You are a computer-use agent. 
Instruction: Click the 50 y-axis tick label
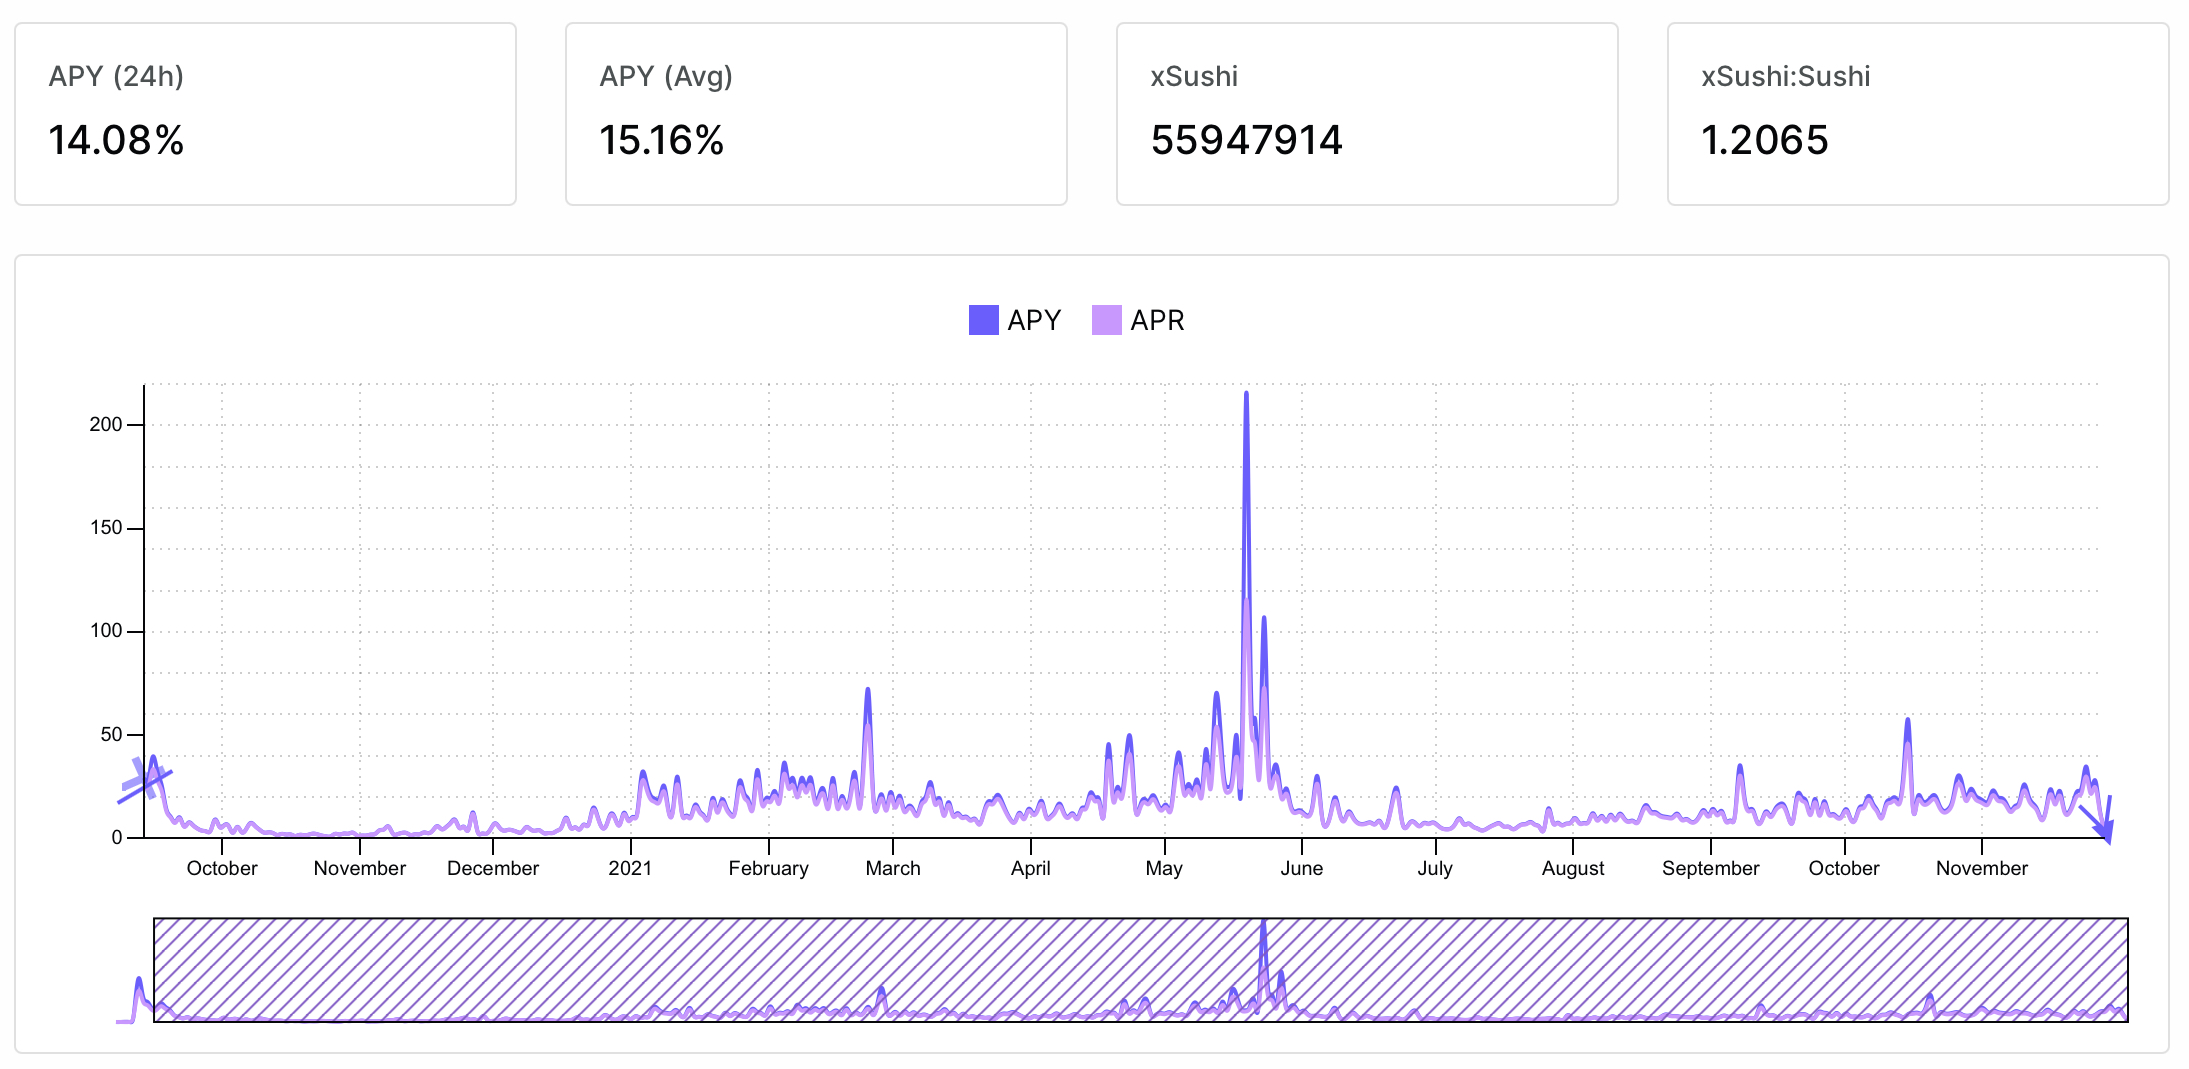point(111,734)
